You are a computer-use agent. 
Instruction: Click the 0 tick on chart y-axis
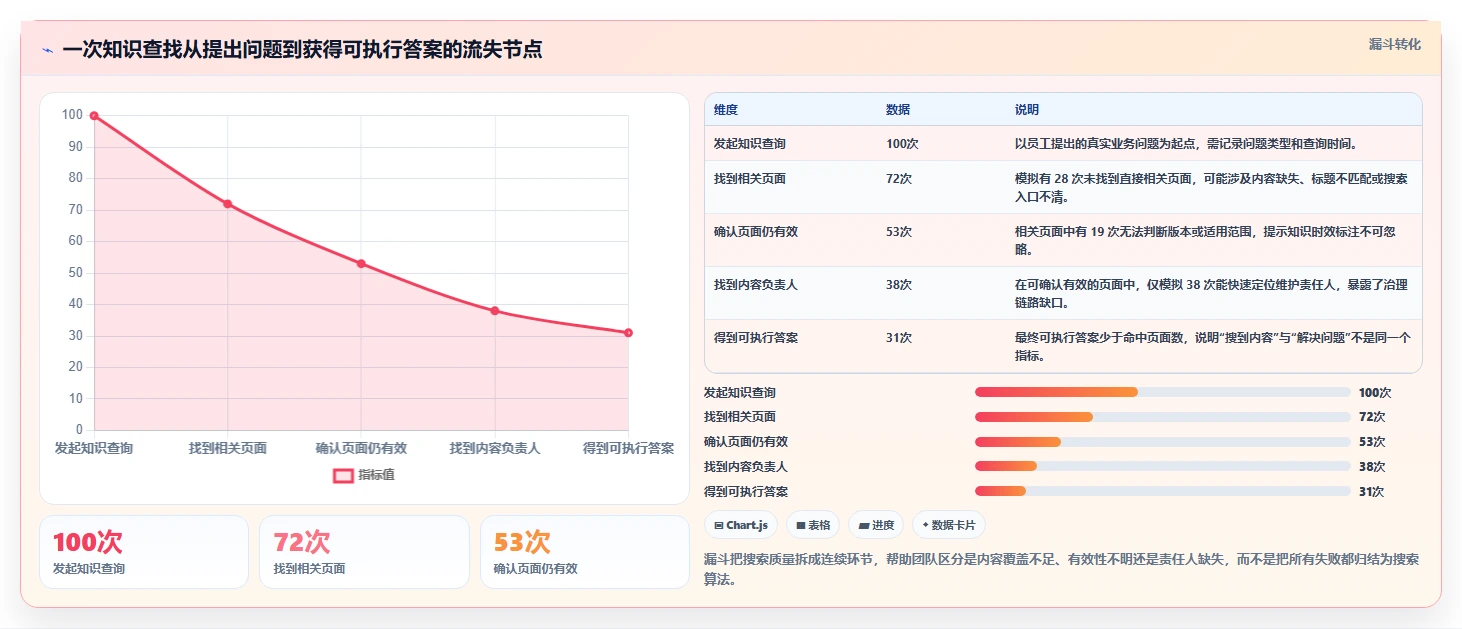coord(80,430)
